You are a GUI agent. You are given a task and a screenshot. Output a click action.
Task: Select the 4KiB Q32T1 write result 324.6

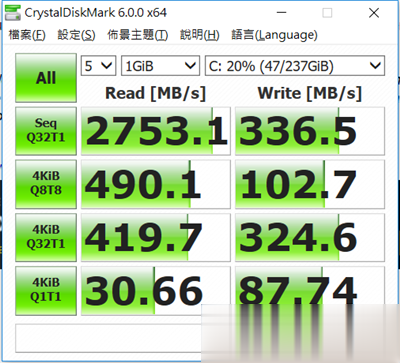[310, 237]
